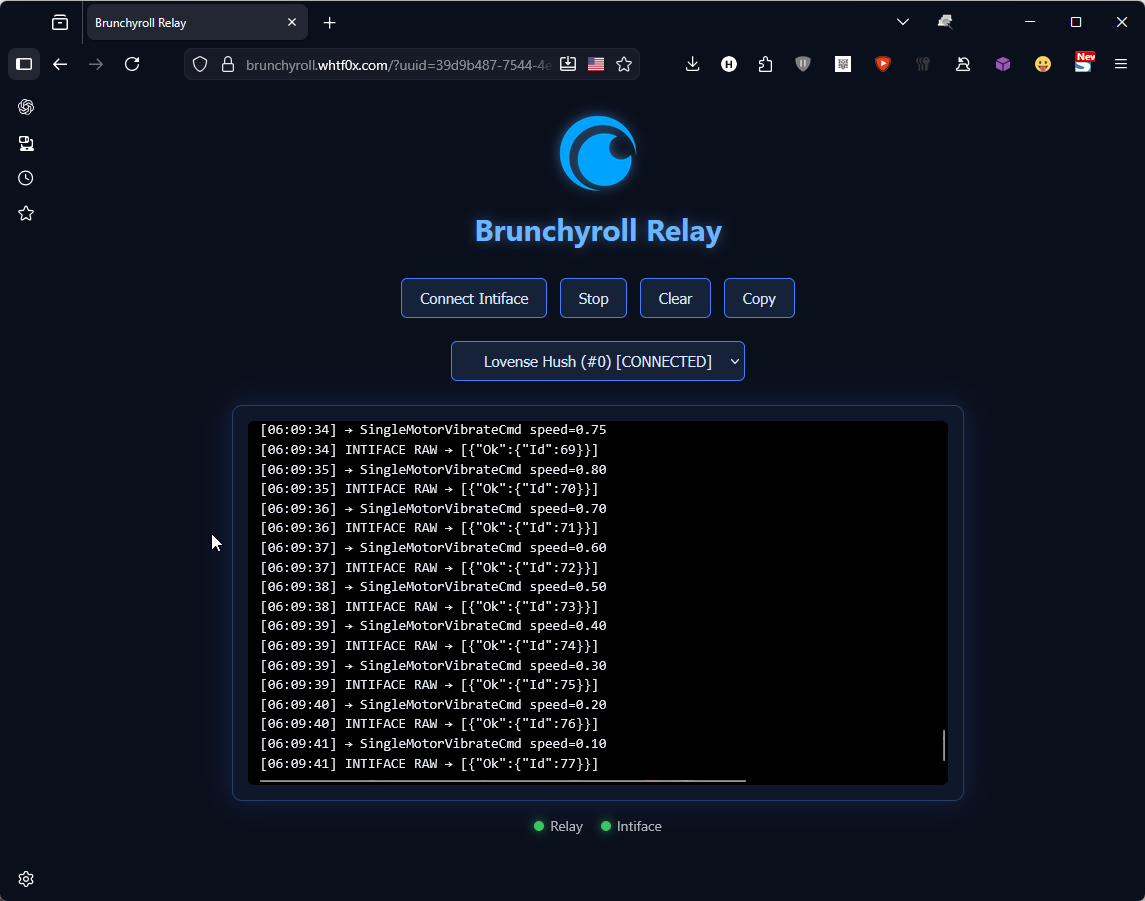Toggle the browser sidebar panel button

pos(25,64)
